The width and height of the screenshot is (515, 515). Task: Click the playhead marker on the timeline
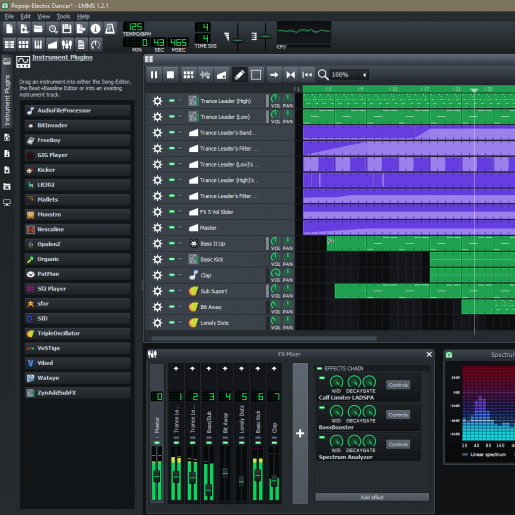click(x=474, y=90)
